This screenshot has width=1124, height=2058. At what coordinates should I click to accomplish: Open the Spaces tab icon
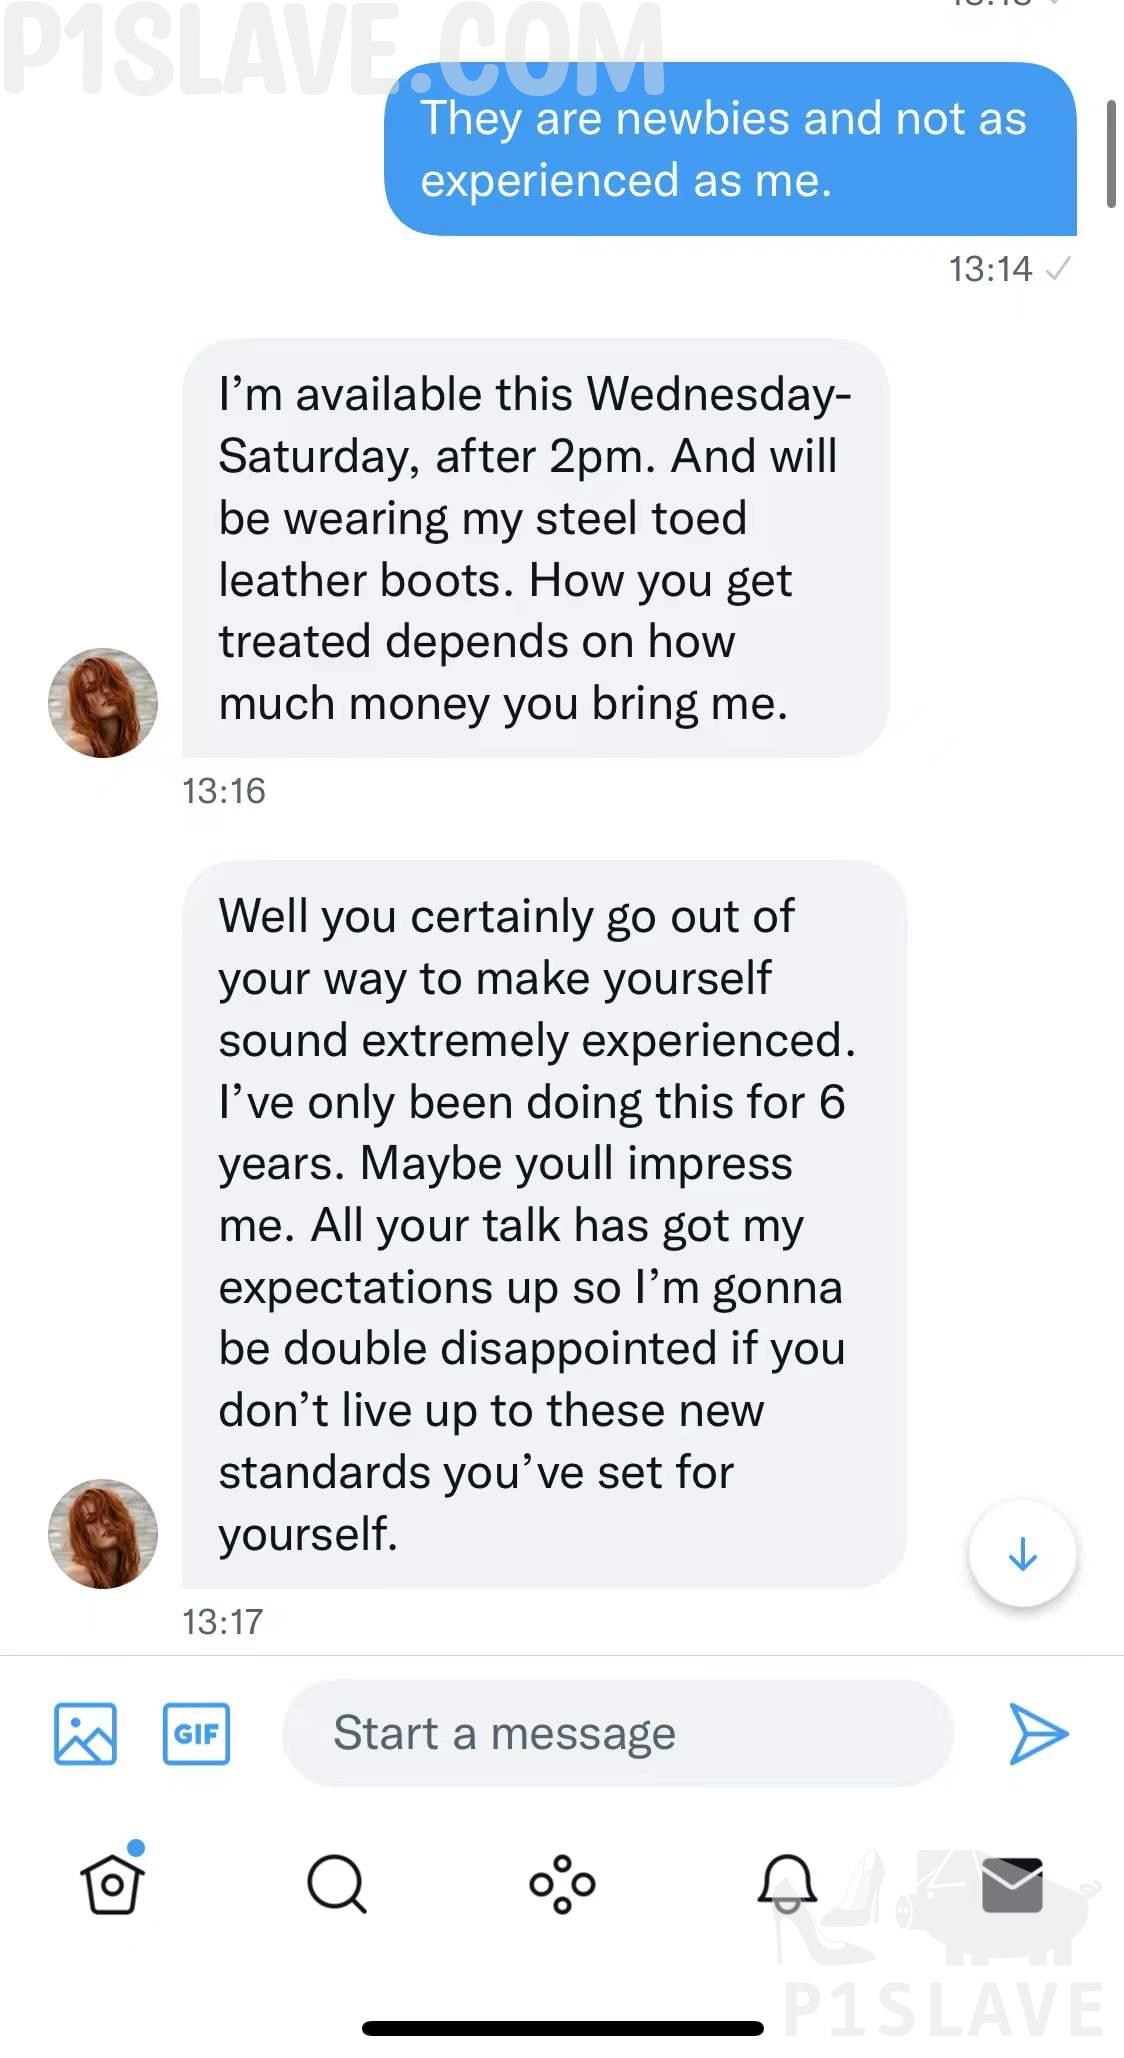562,1883
